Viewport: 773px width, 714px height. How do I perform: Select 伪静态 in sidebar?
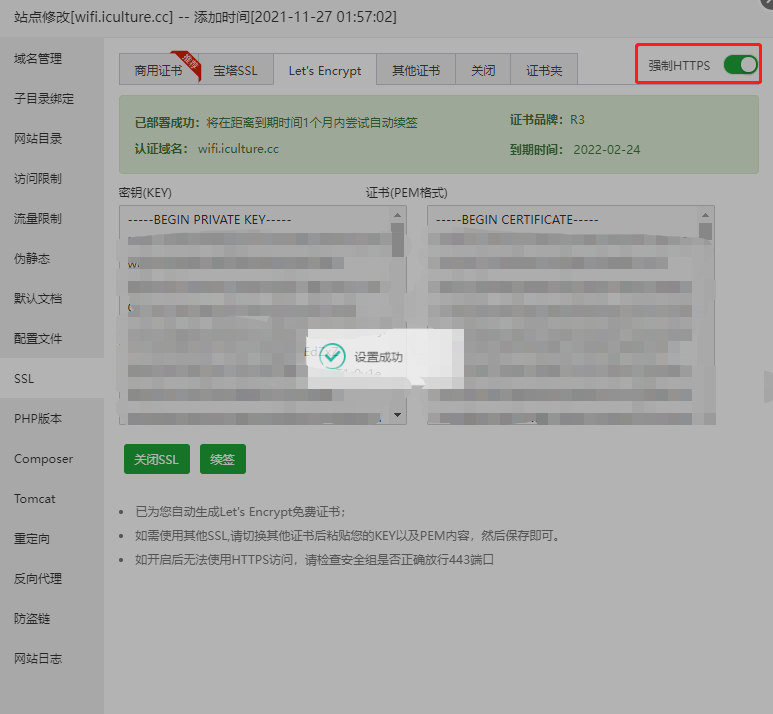point(32,258)
